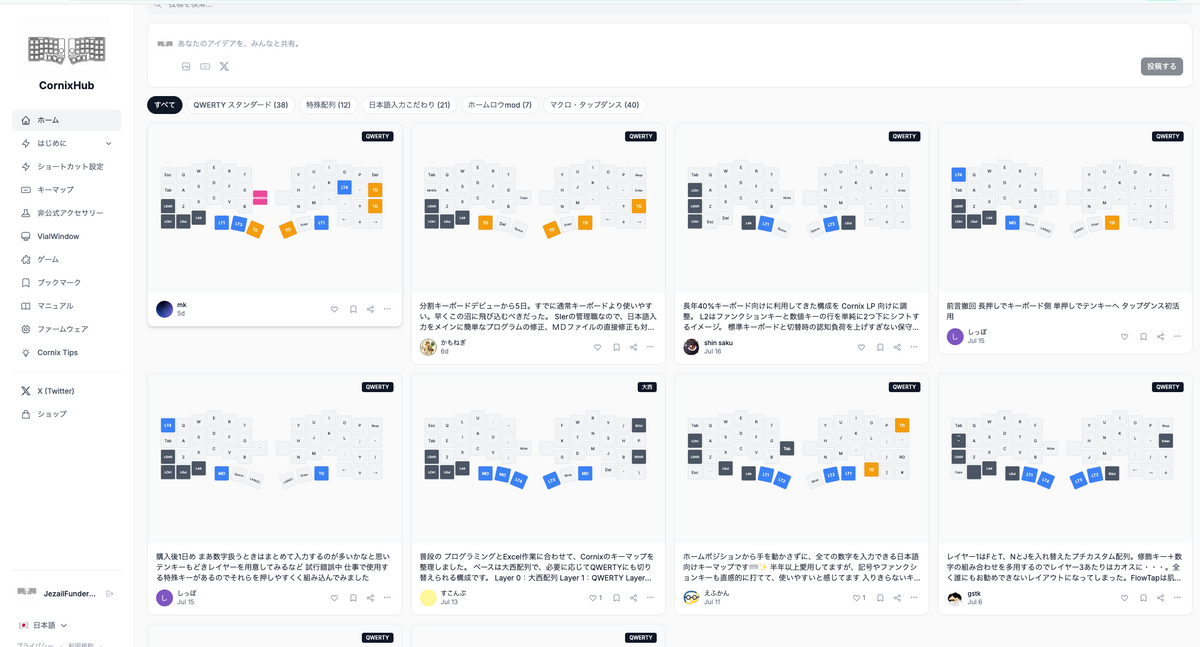The image size is (1200, 647).
Task: Open VialWindow in the sidebar
Action: click(67, 236)
